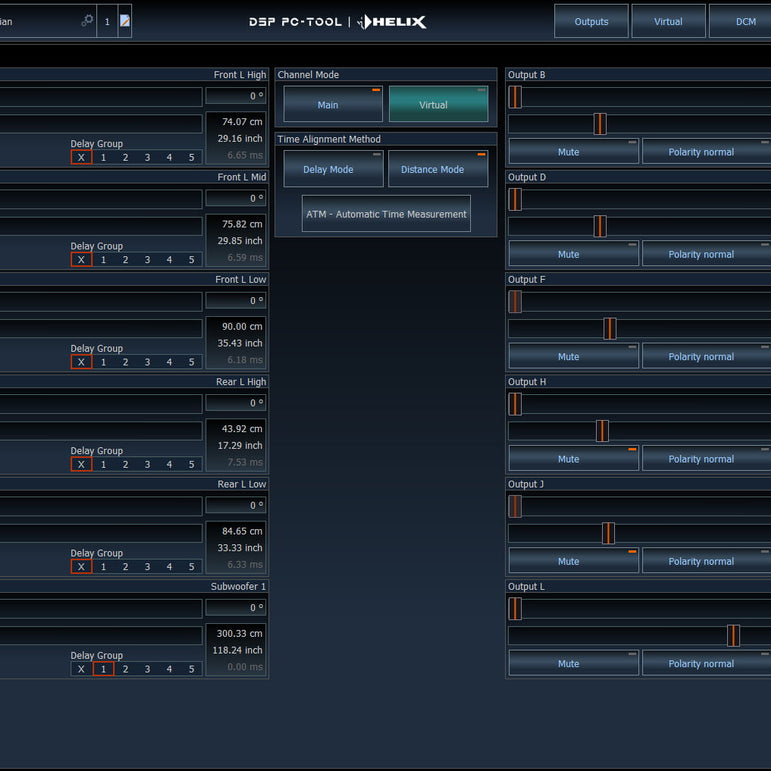Image resolution: width=771 pixels, height=771 pixels.
Task: Click the gear settings icon in top bar
Action: pos(87,20)
